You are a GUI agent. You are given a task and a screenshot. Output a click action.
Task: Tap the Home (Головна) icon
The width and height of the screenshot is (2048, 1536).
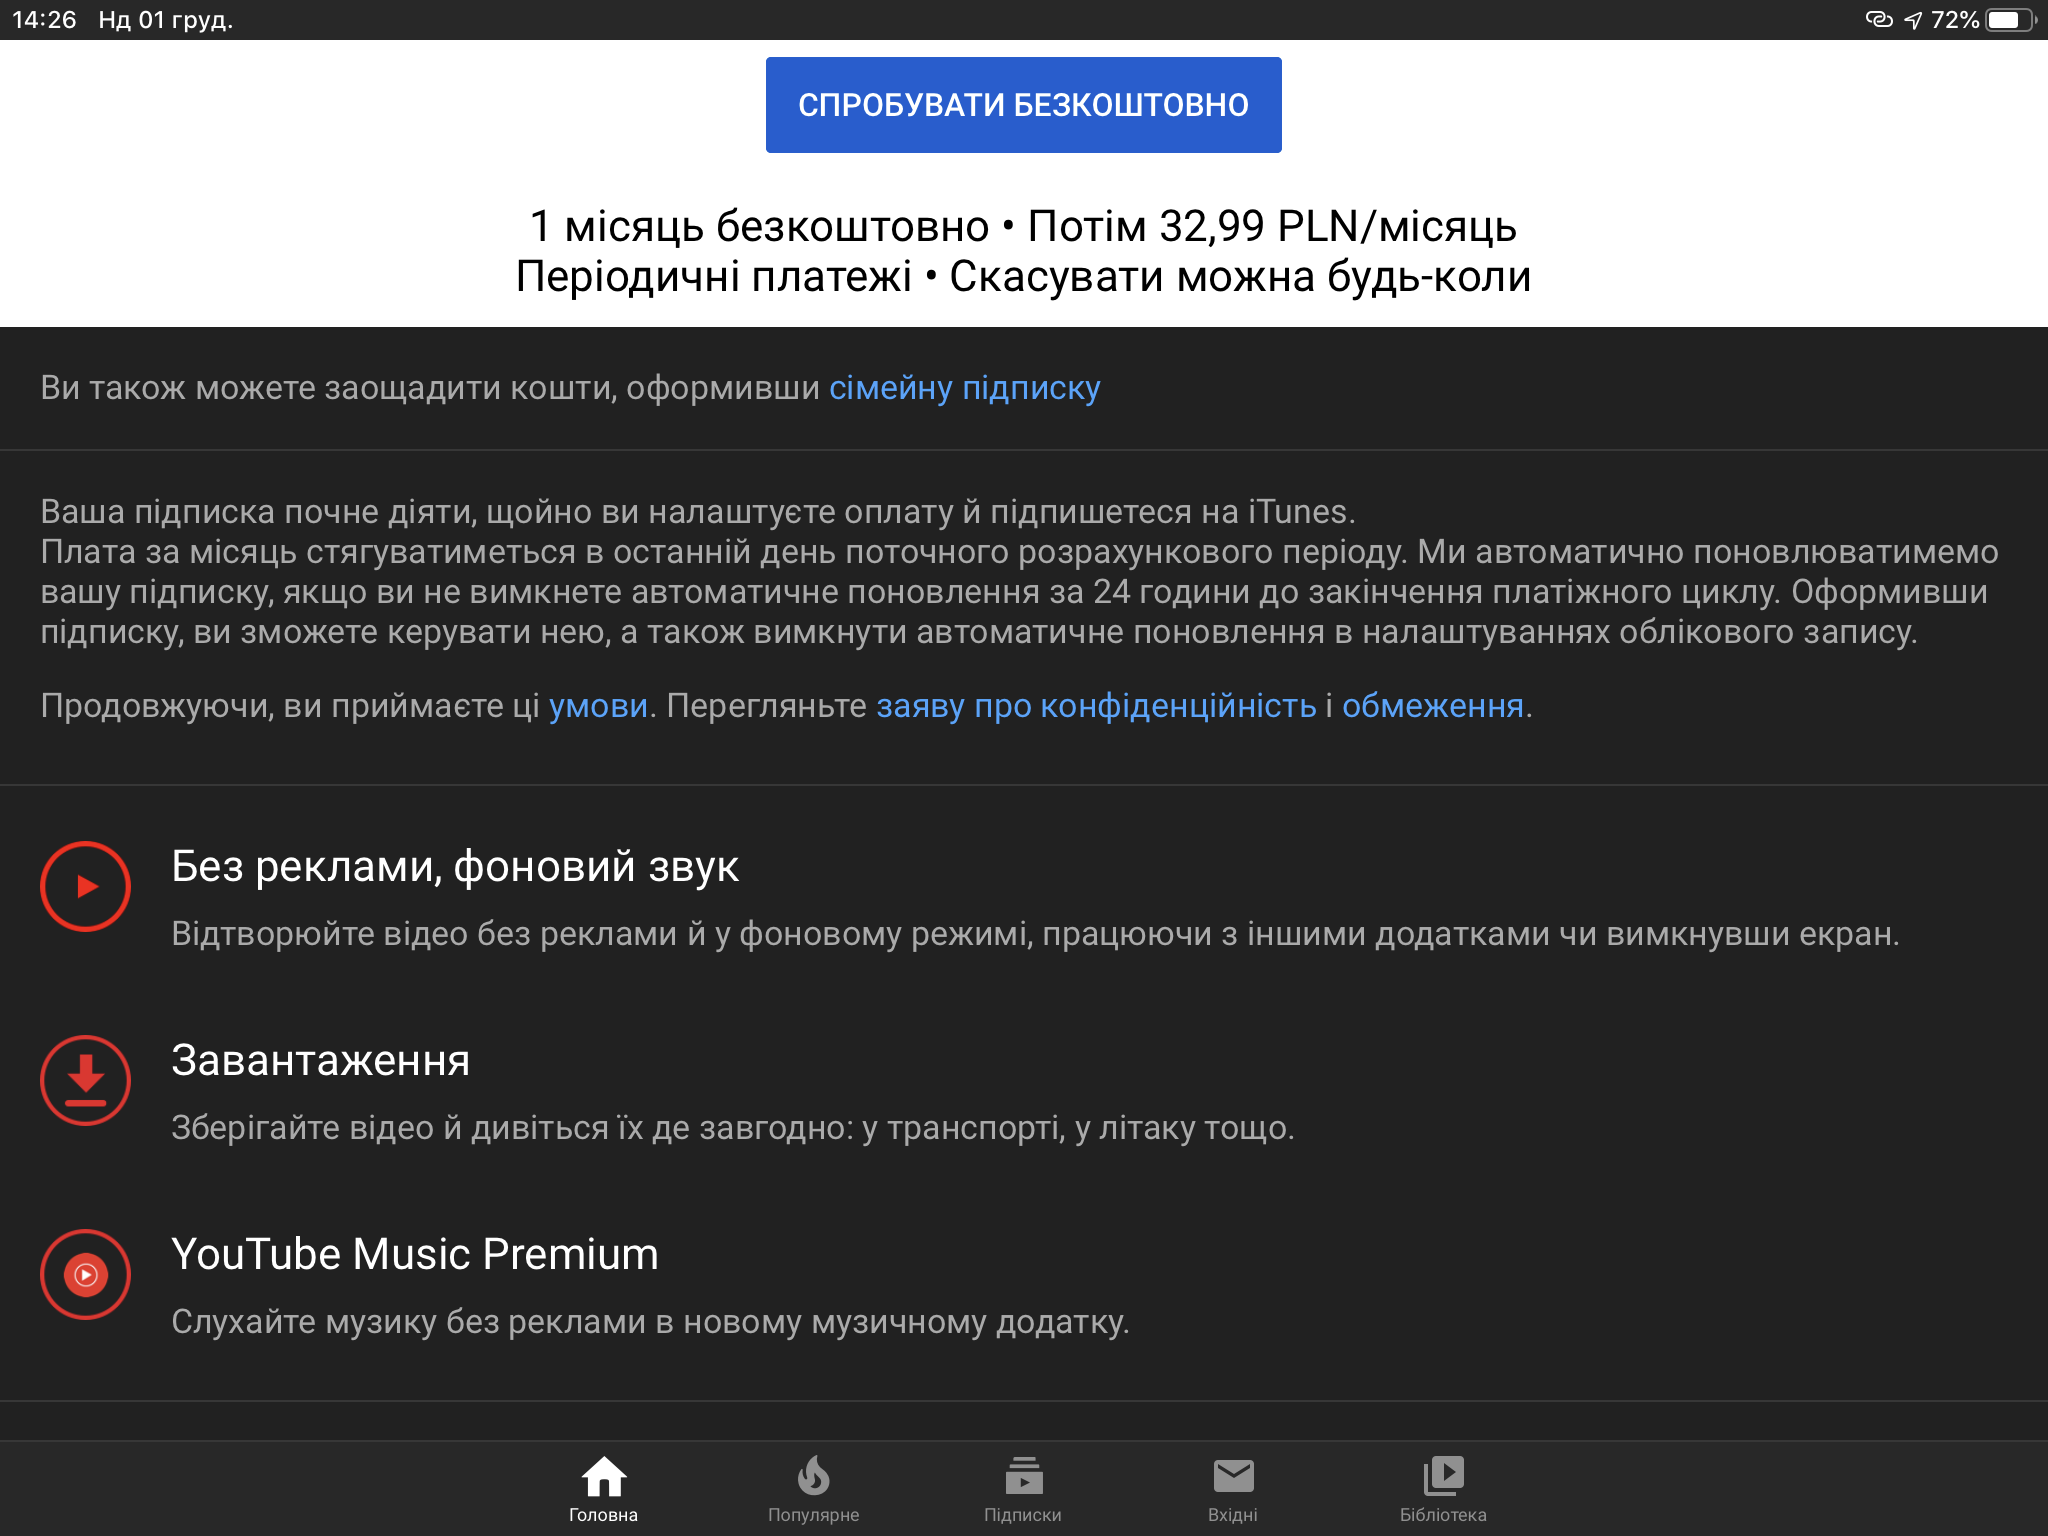point(603,1475)
